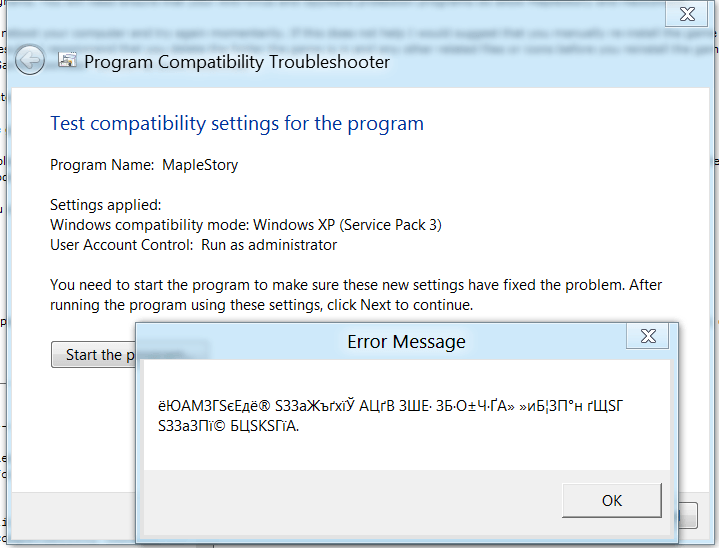The width and height of the screenshot is (719, 548).
Task: Click the gray button strip beside OK
Action: click(x=350, y=500)
